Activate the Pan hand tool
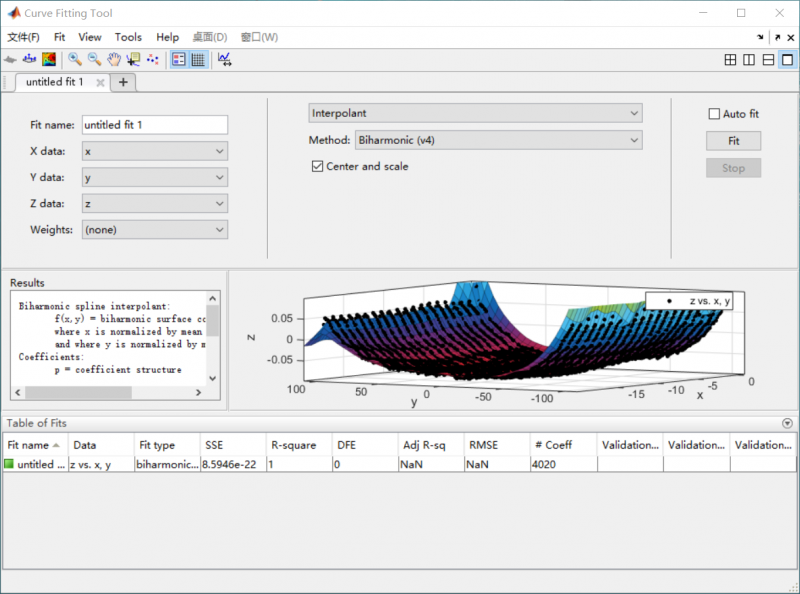 point(114,60)
